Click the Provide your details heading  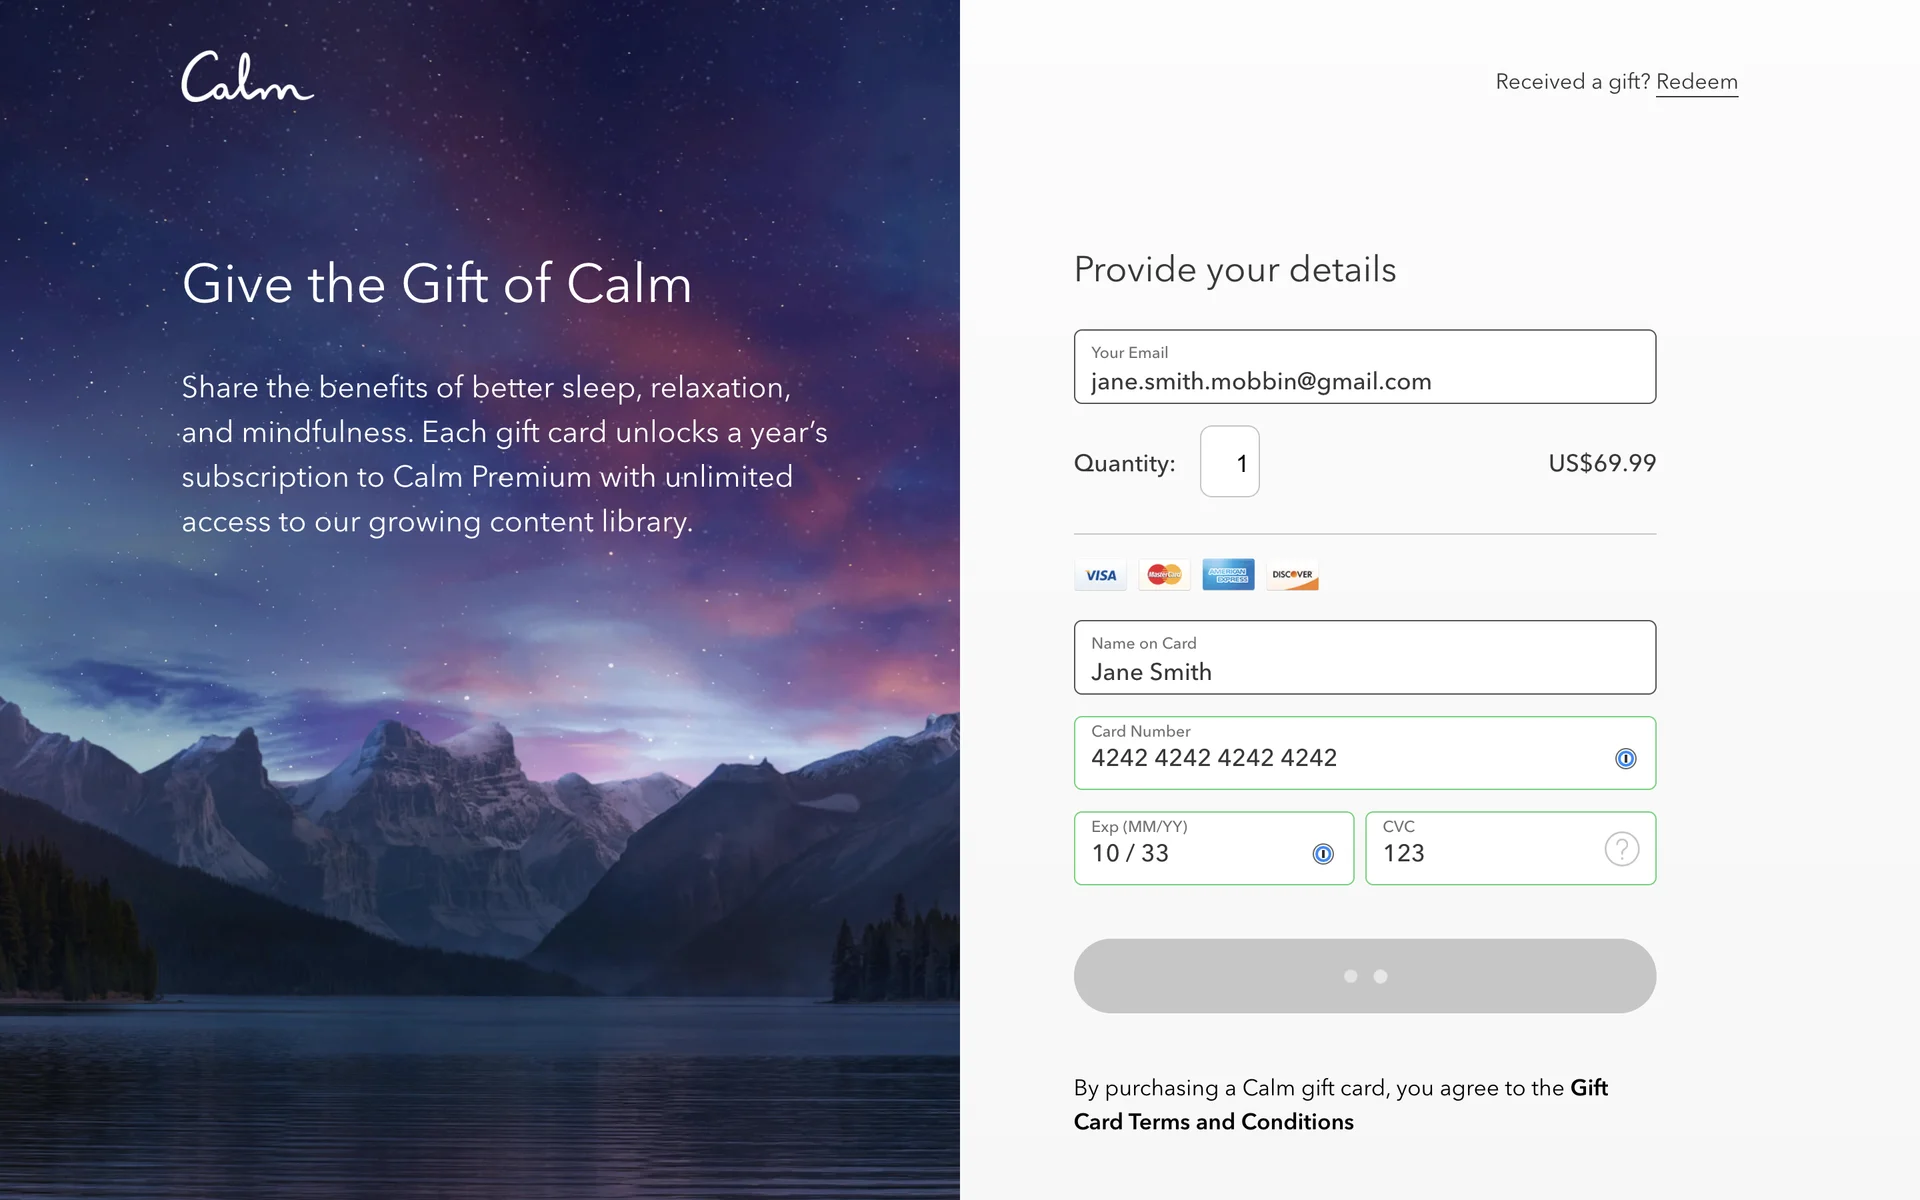click(1234, 270)
